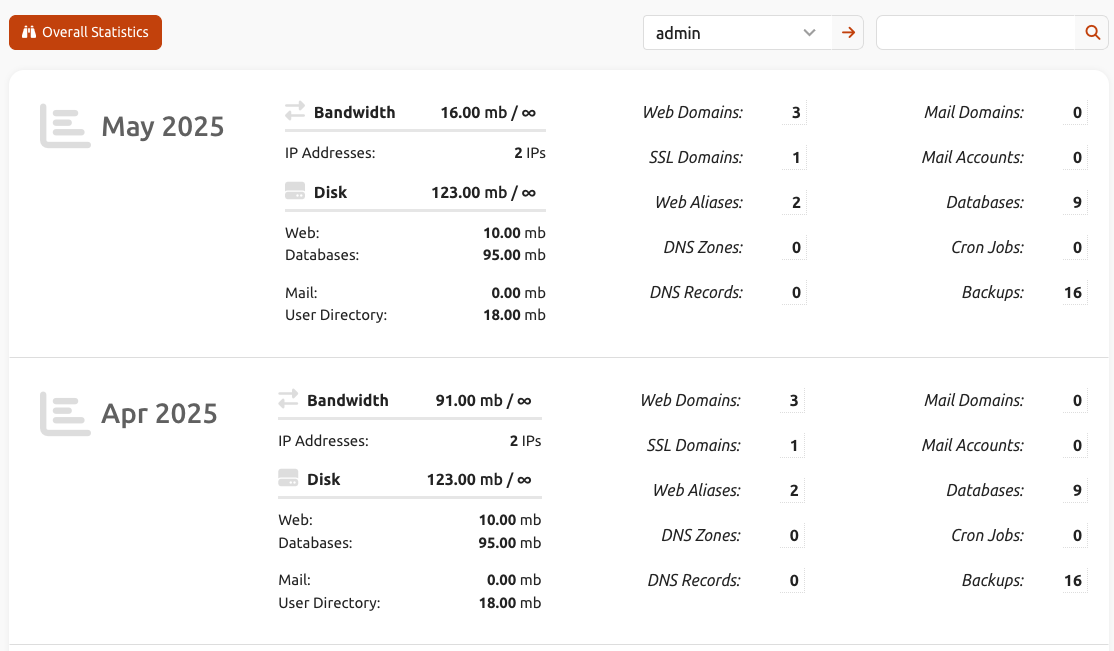Click May 2025 Databases 95.00 mb value

coord(514,254)
